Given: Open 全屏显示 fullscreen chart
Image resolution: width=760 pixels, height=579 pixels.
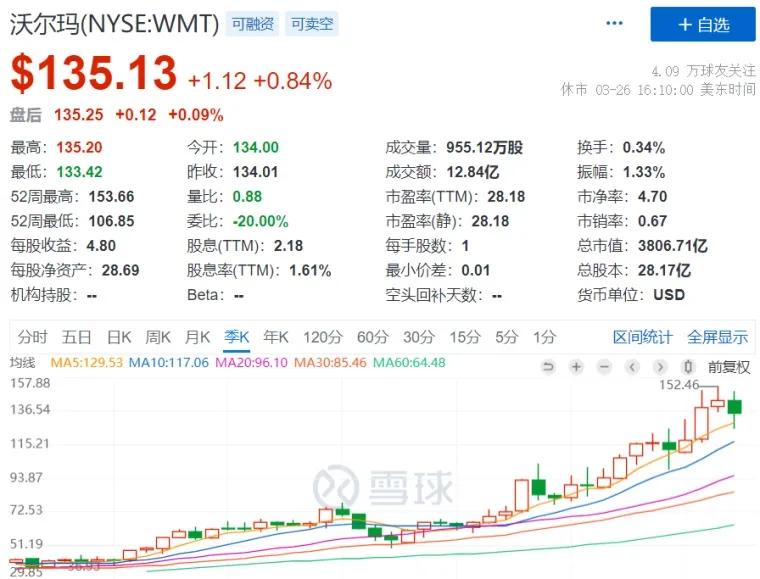Looking at the screenshot, I should tap(717, 337).
